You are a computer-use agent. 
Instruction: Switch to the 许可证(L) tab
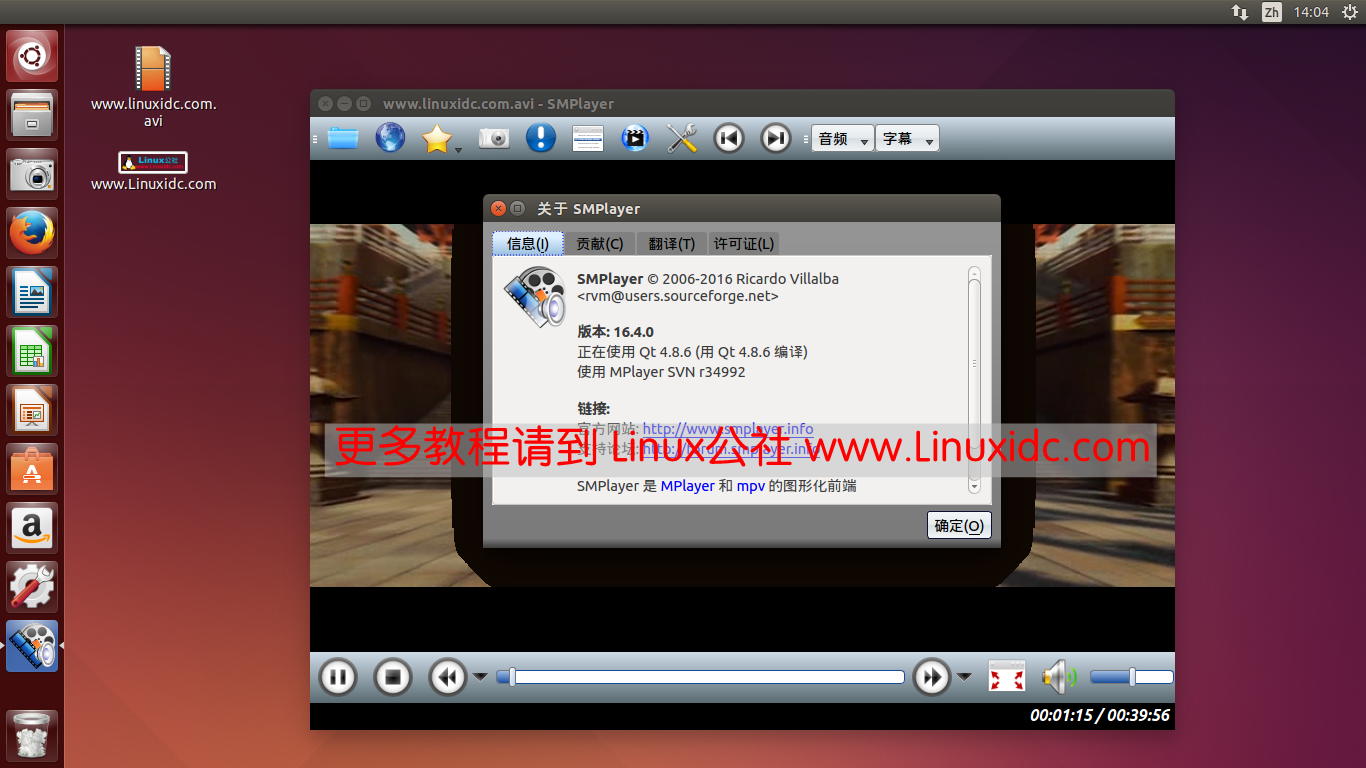744,243
